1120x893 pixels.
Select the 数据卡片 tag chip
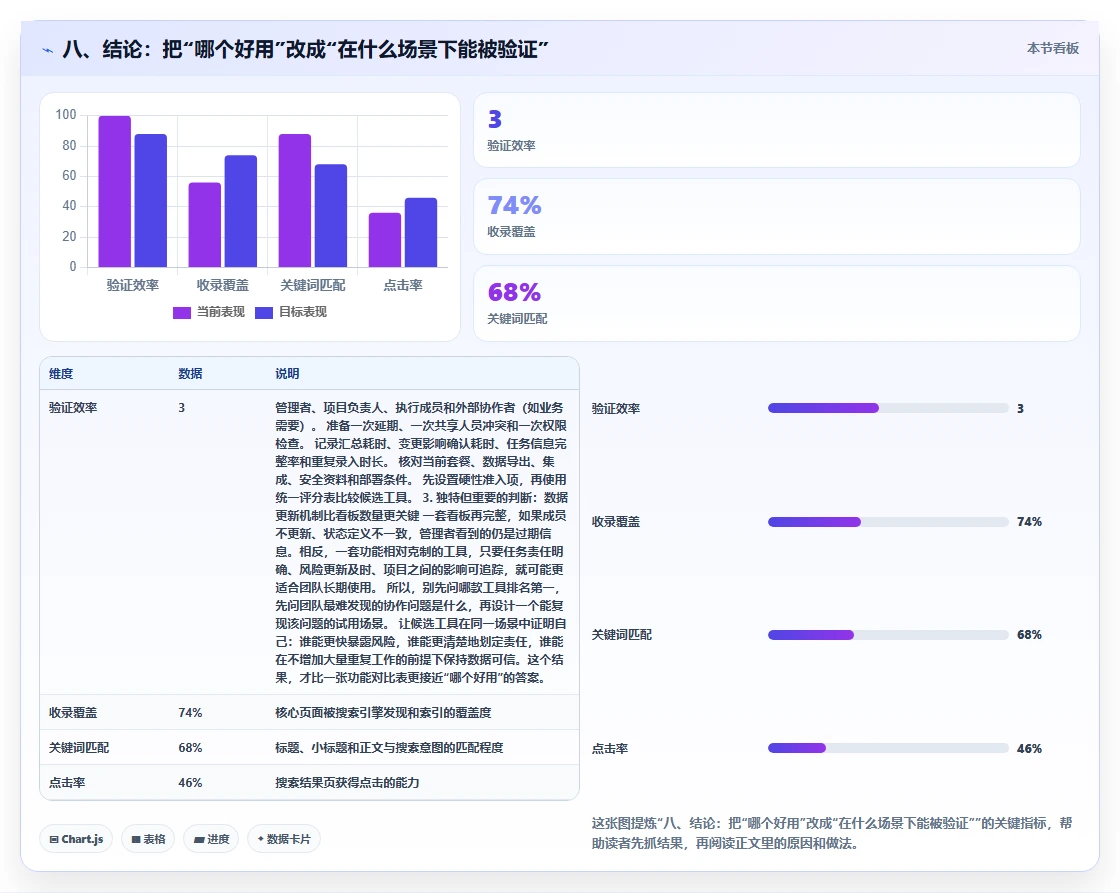pos(284,839)
